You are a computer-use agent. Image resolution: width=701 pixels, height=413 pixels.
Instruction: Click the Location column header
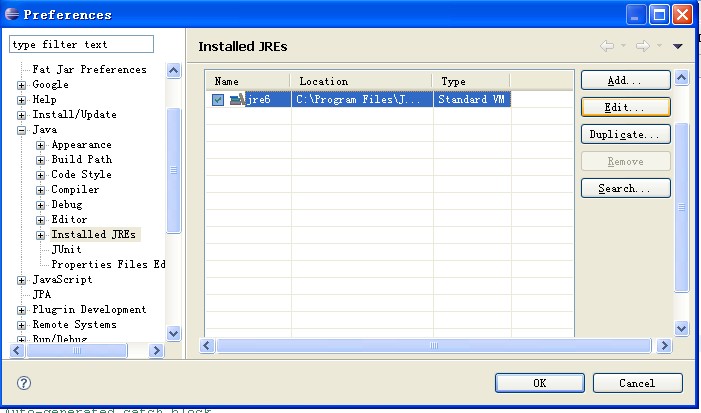coord(360,81)
